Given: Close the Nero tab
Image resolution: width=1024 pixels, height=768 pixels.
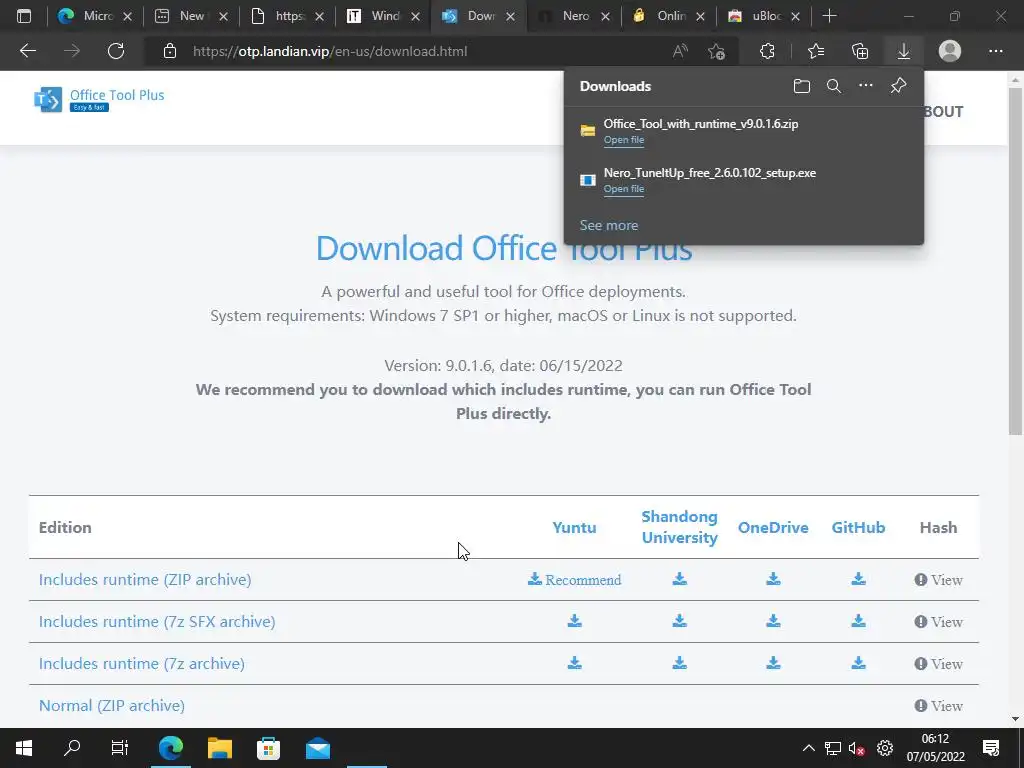Looking at the screenshot, I should tap(605, 16).
